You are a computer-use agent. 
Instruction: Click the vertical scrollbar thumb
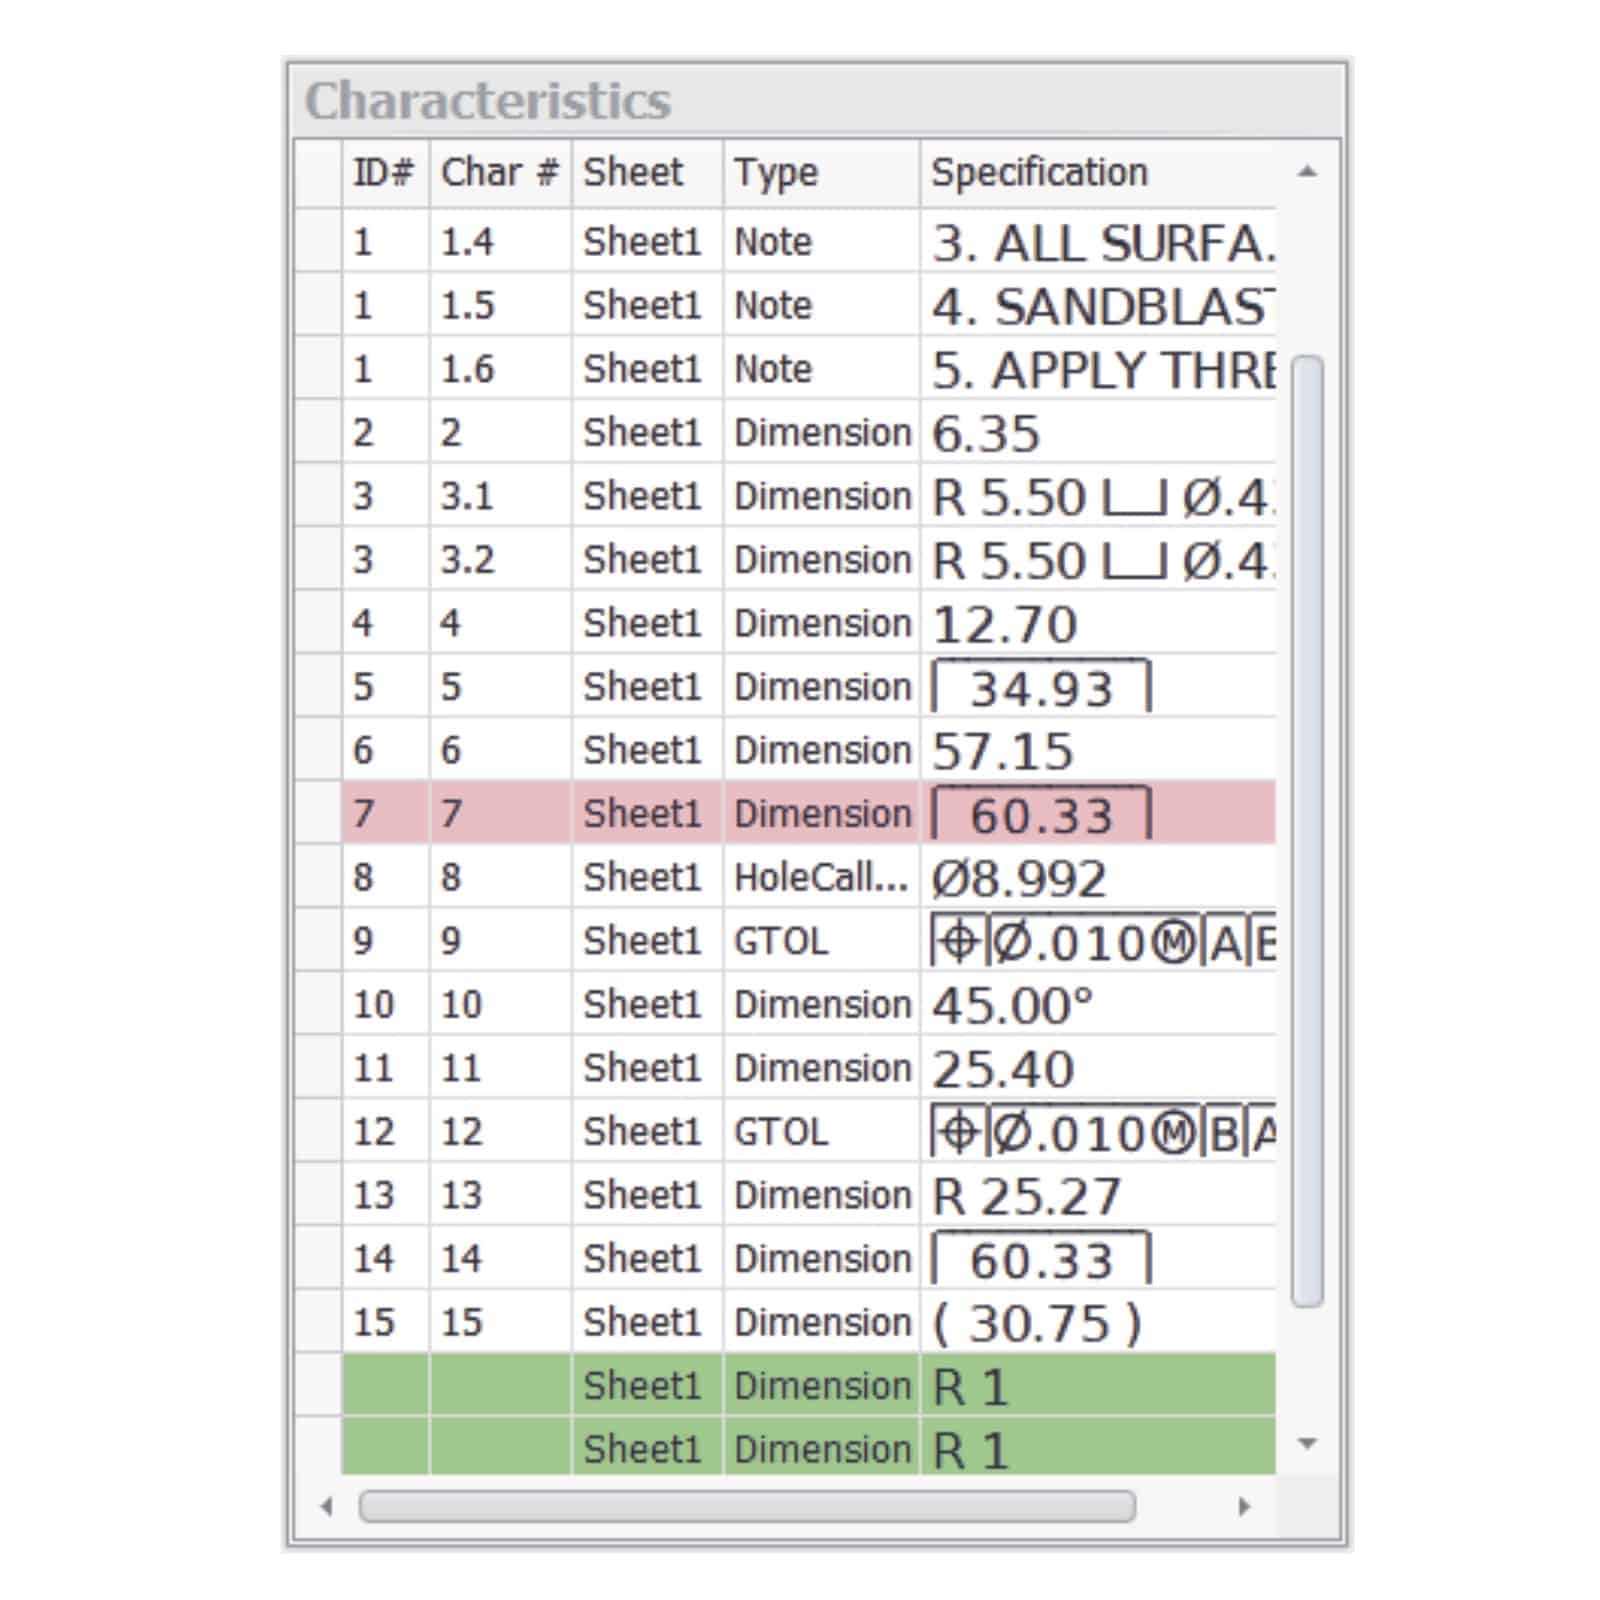tap(1307, 830)
